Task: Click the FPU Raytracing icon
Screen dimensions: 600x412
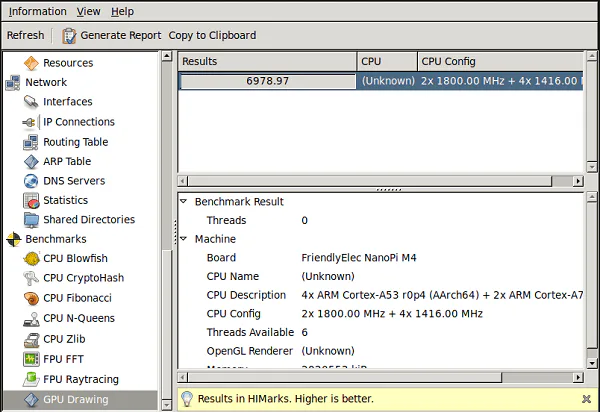Action: click(31, 379)
